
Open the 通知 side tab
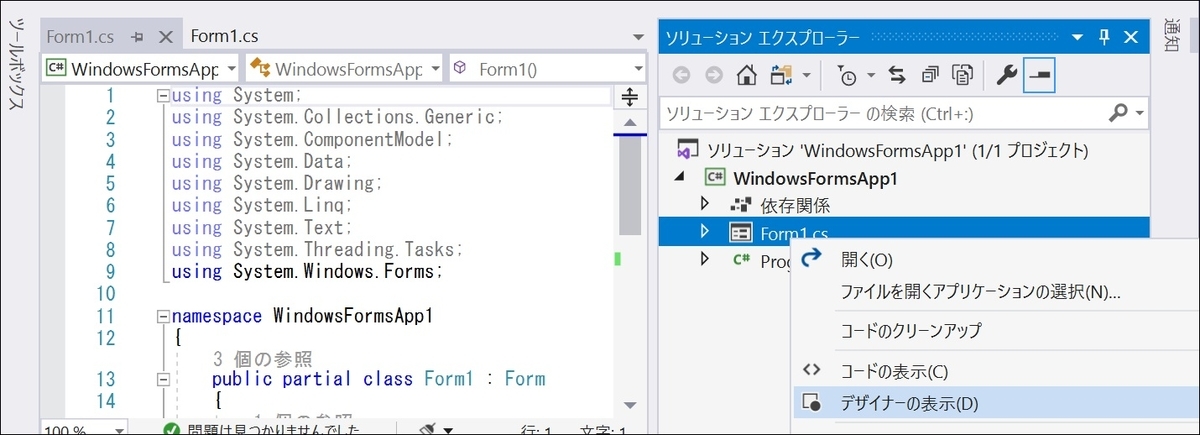(x=1172, y=37)
